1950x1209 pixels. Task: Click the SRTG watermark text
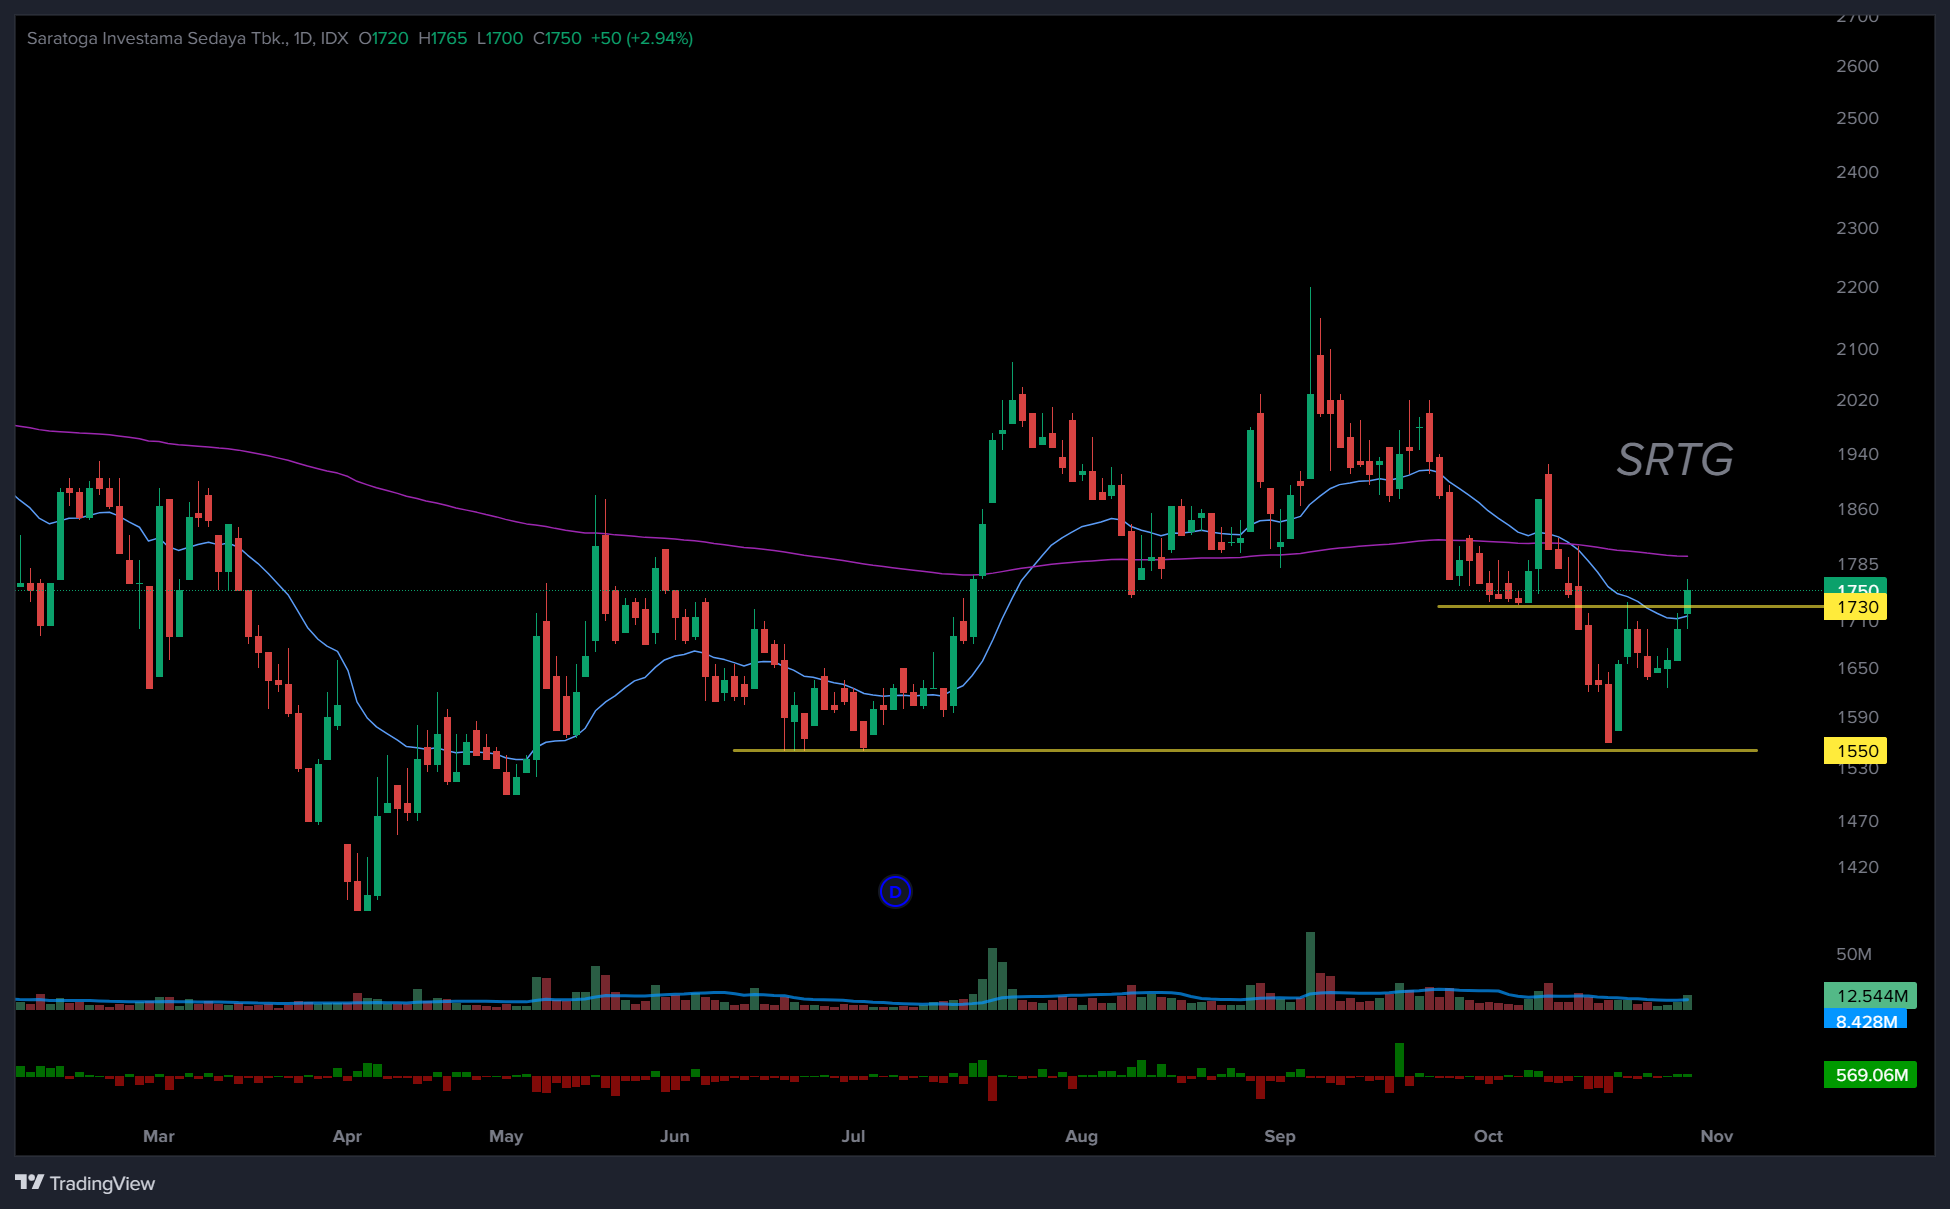(1675, 460)
